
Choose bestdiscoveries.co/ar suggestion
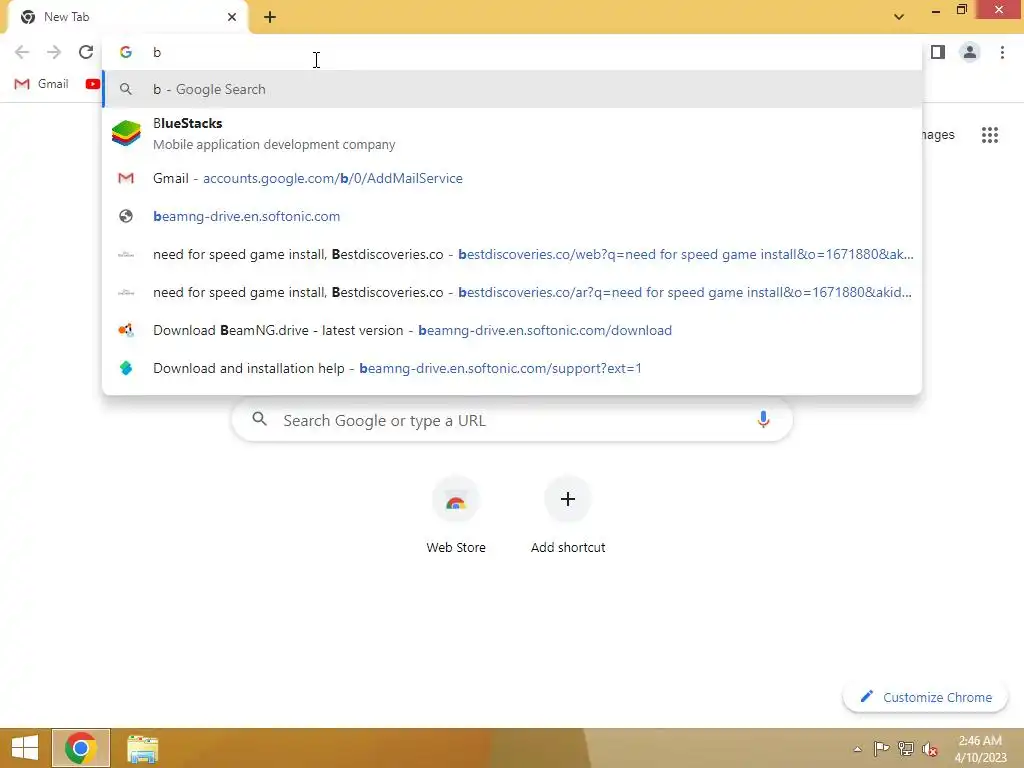point(512,292)
